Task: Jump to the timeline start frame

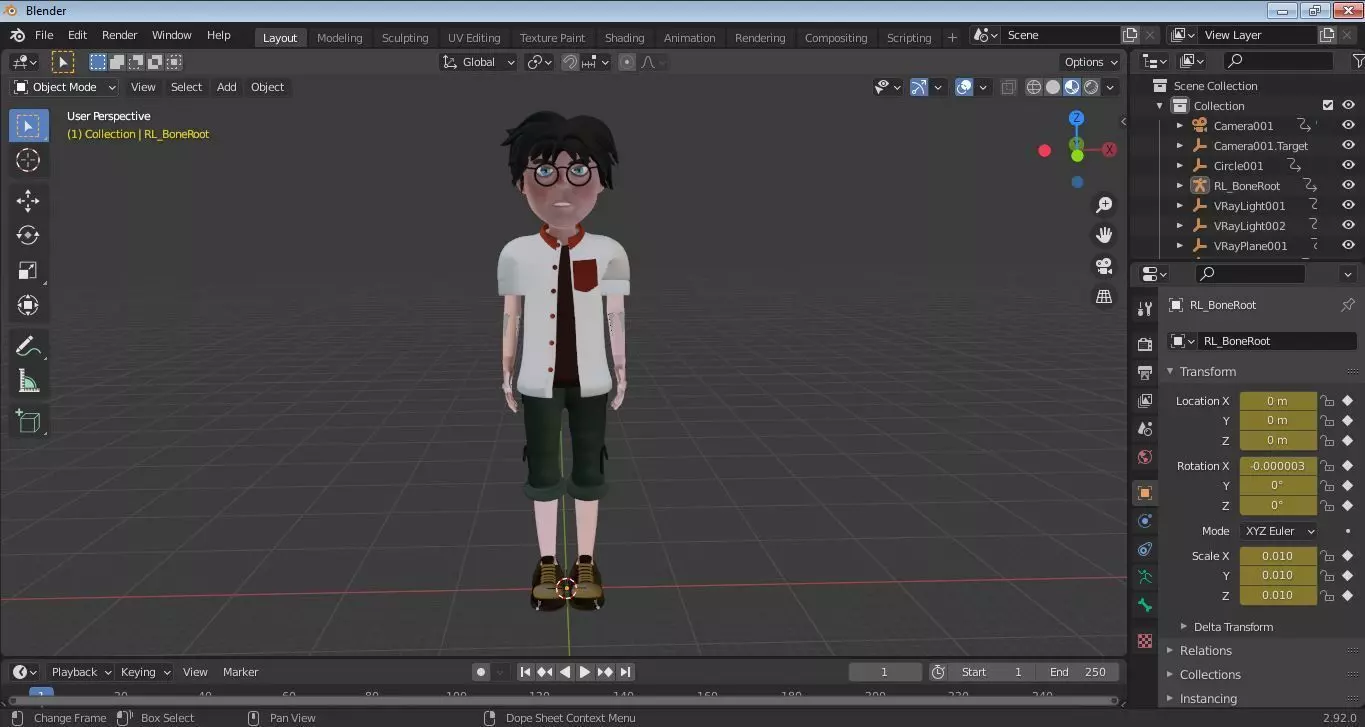Action: click(x=525, y=672)
